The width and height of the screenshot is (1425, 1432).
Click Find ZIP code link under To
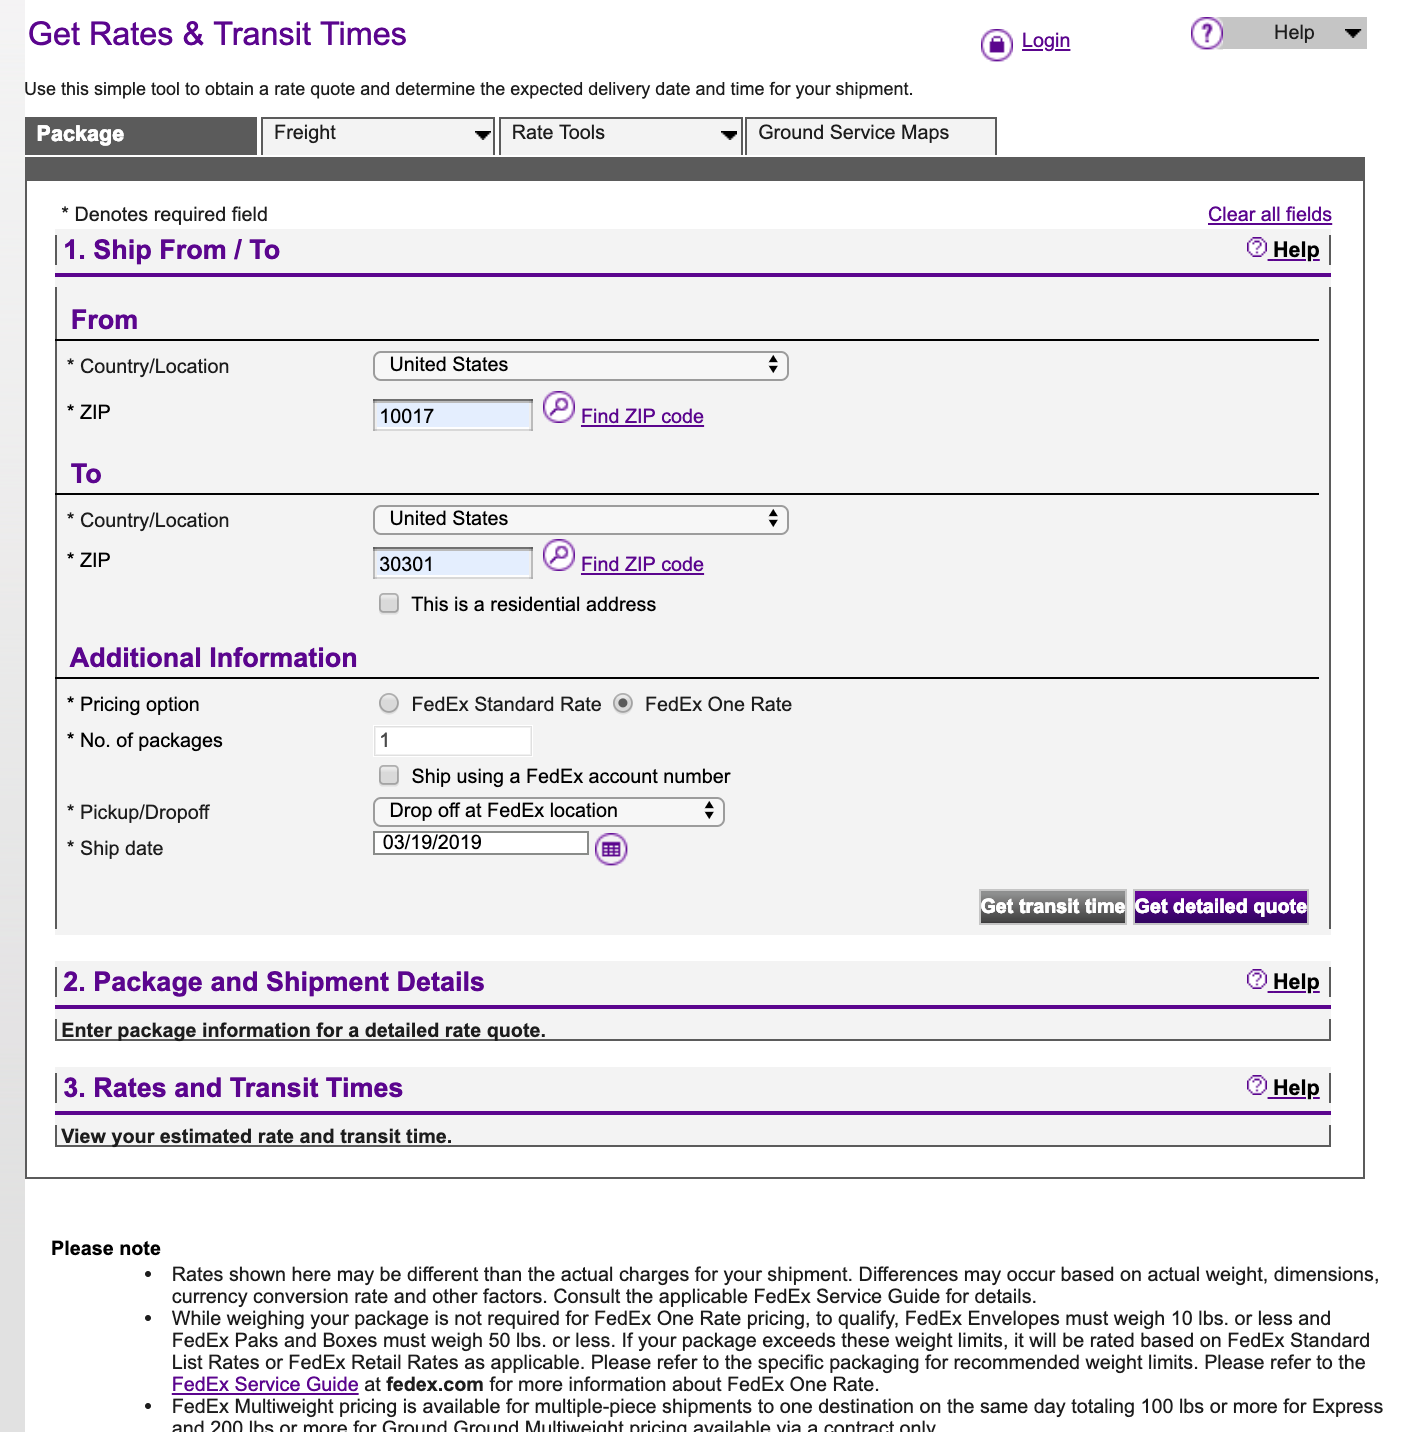point(642,564)
